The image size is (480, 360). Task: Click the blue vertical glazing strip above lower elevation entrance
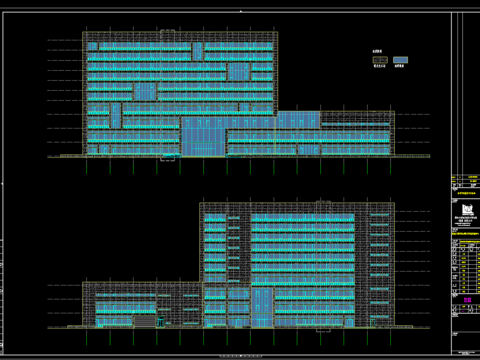(x=262, y=300)
